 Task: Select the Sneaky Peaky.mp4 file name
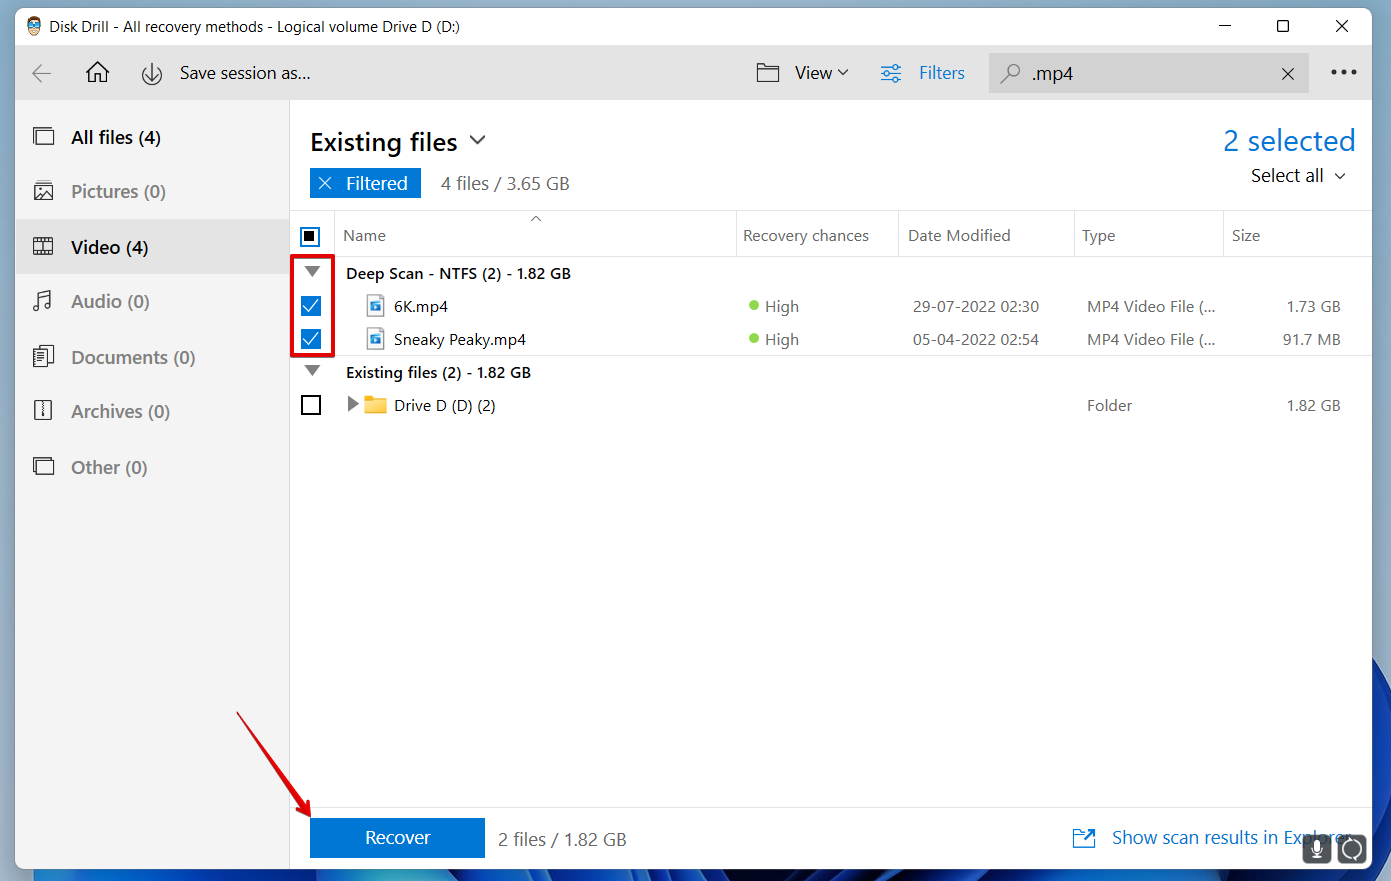pyautogui.click(x=460, y=339)
